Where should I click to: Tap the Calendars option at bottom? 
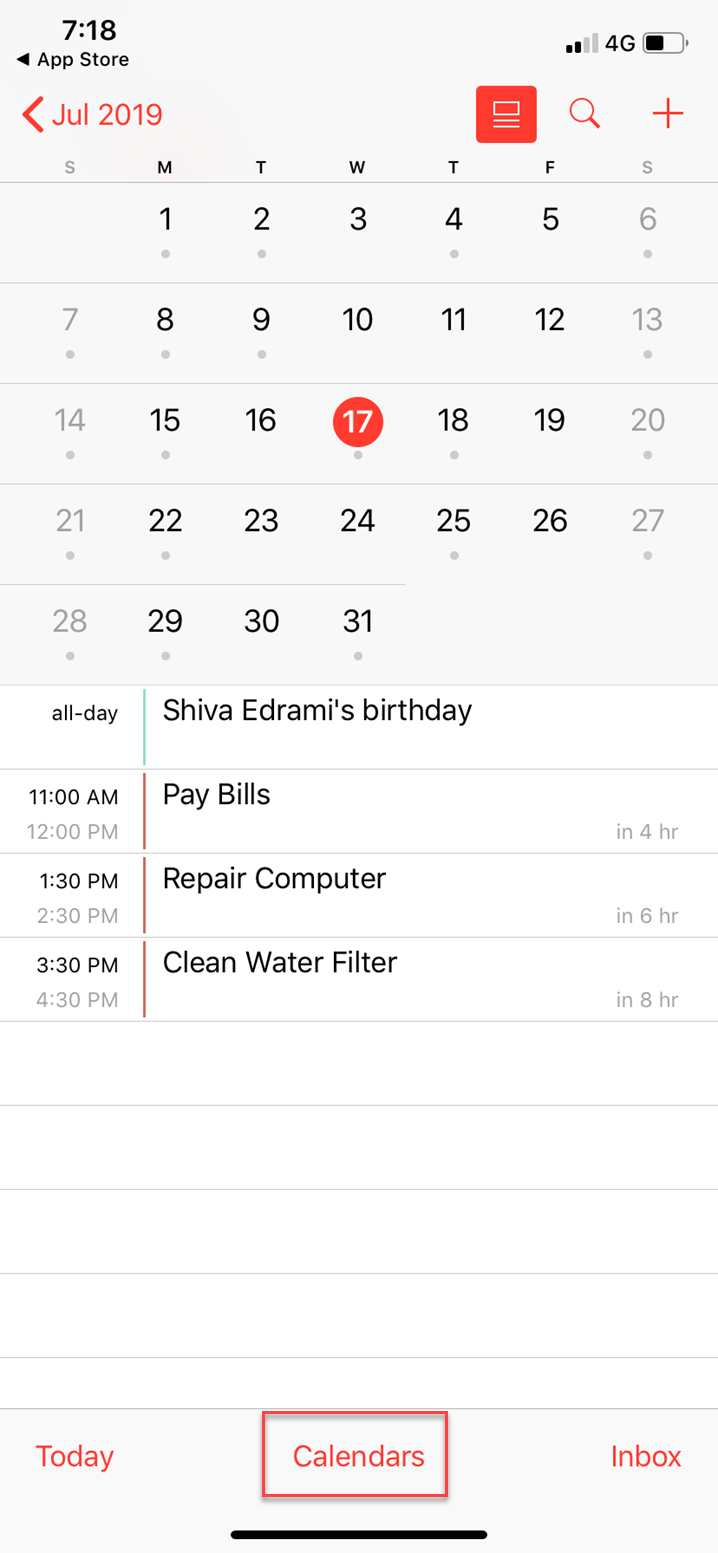[x=355, y=1456]
